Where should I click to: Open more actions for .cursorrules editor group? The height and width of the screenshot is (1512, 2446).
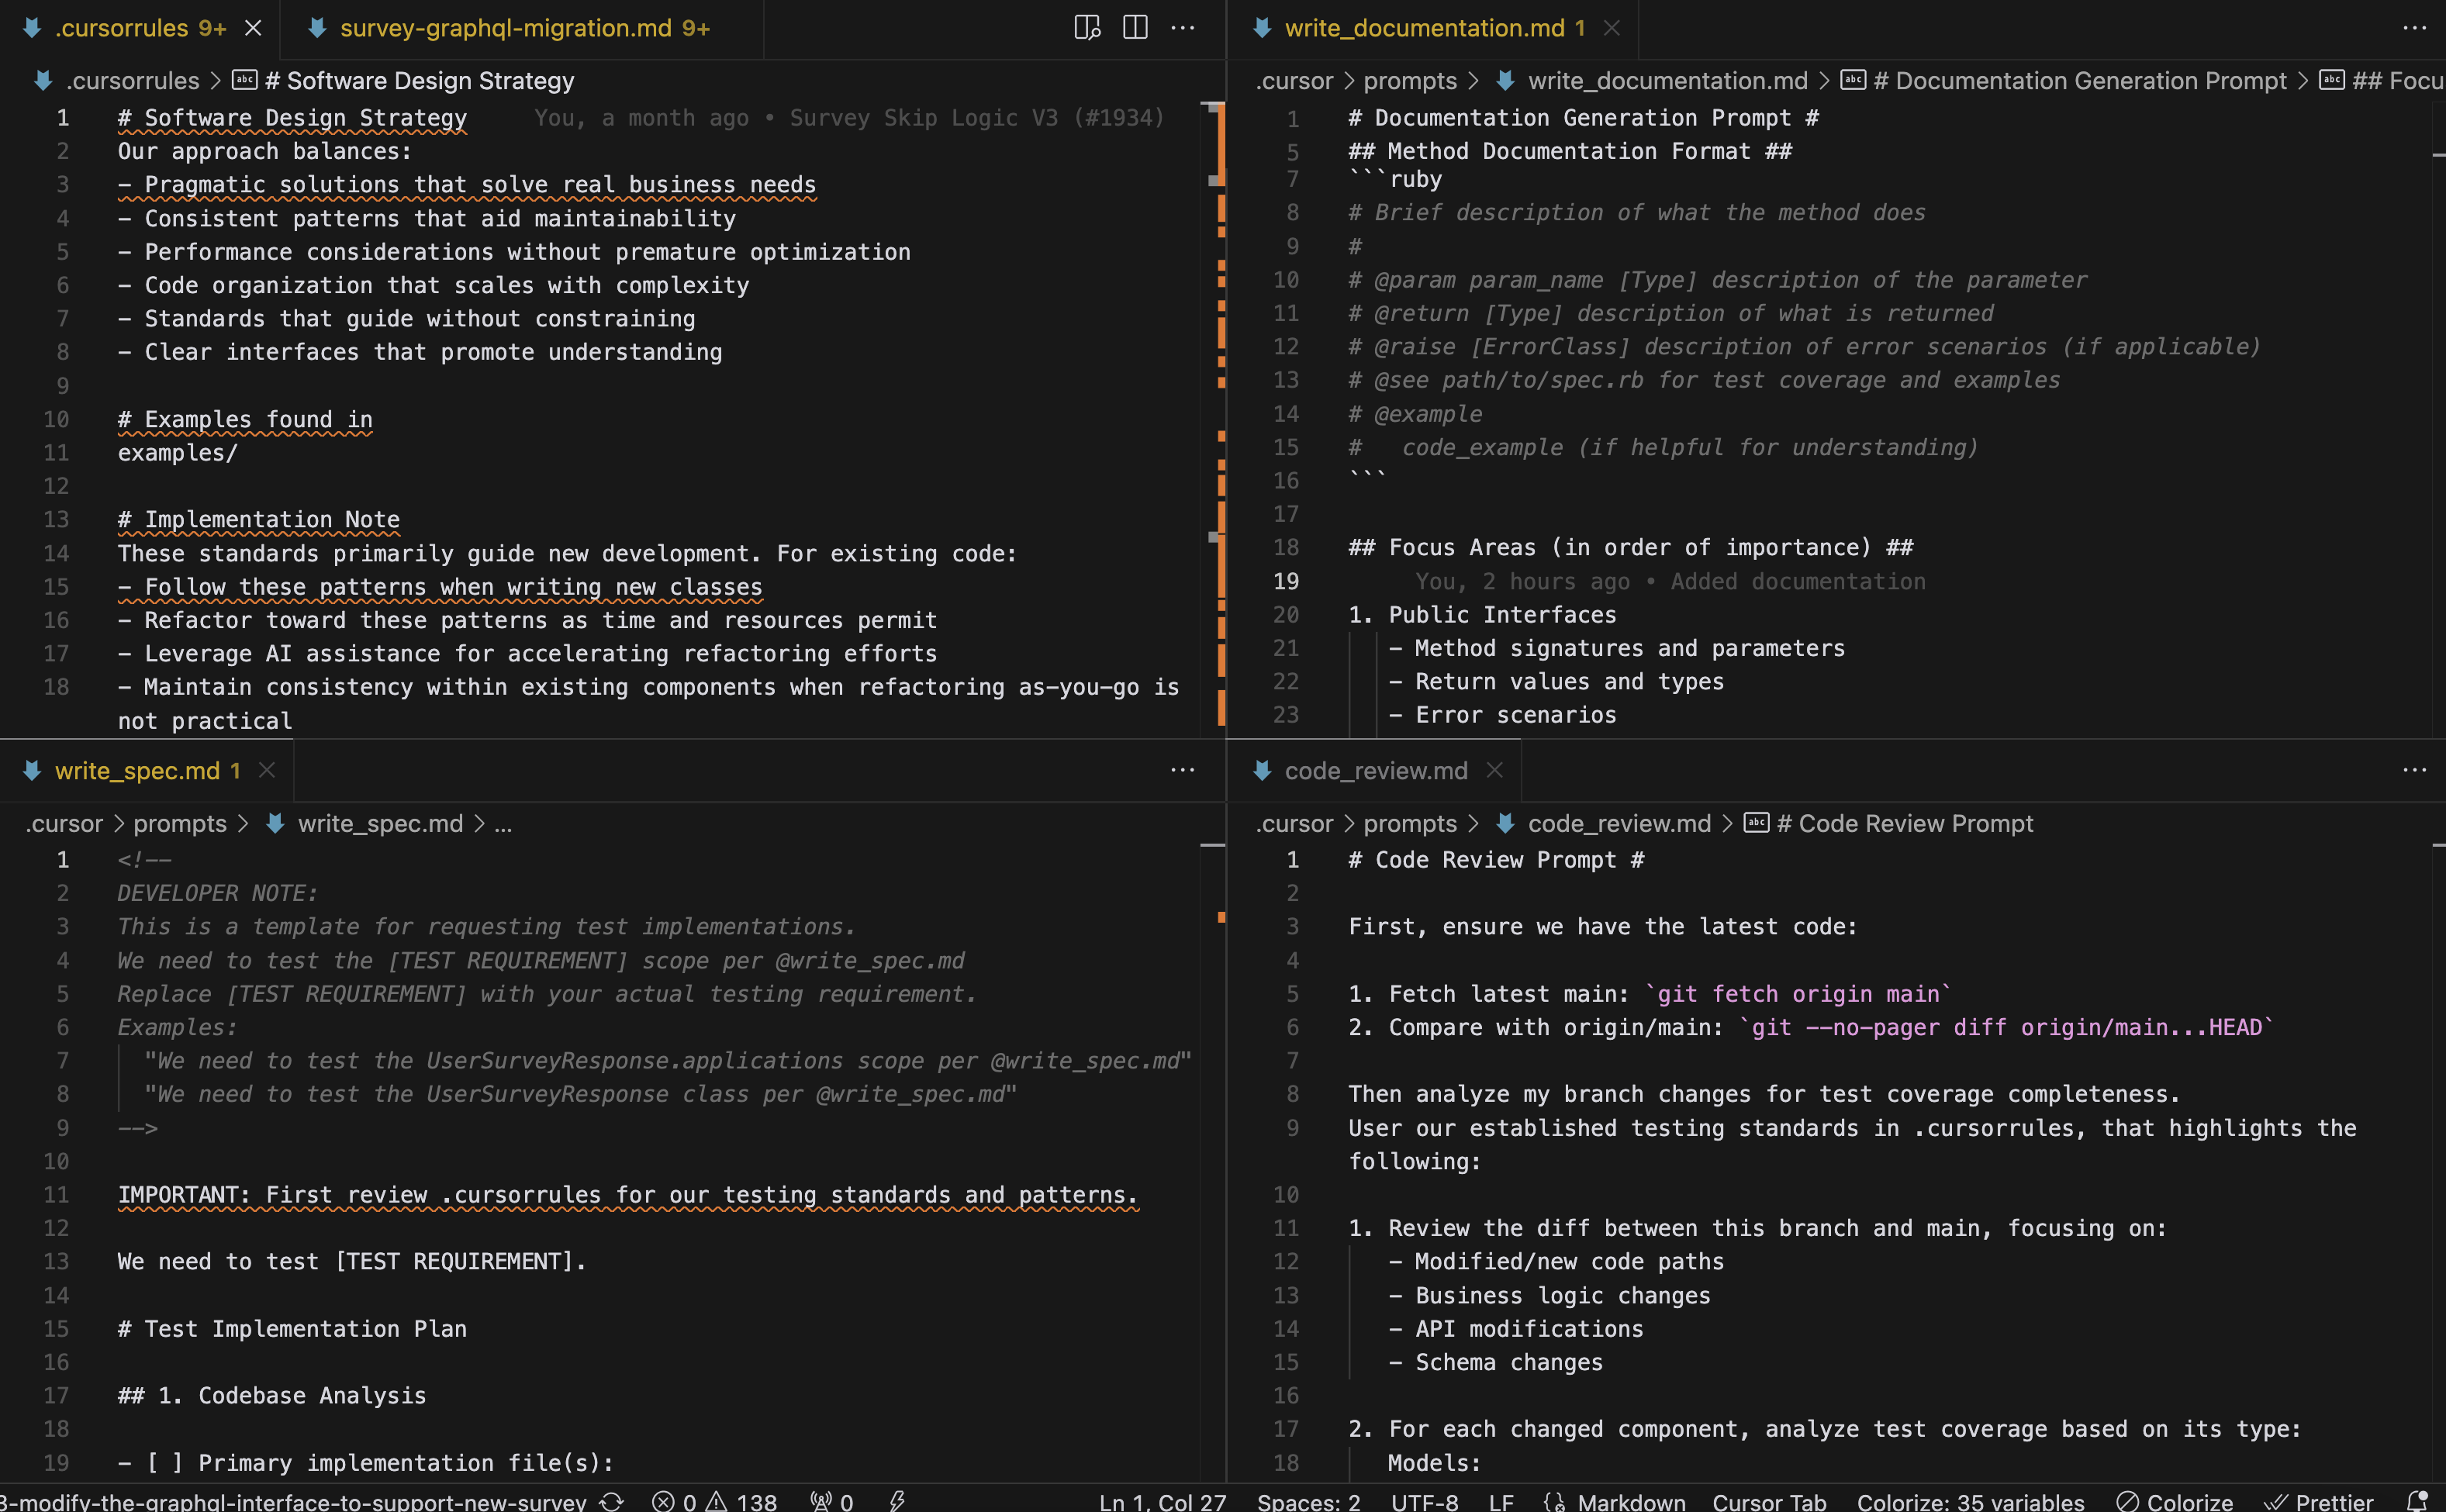click(1183, 28)
